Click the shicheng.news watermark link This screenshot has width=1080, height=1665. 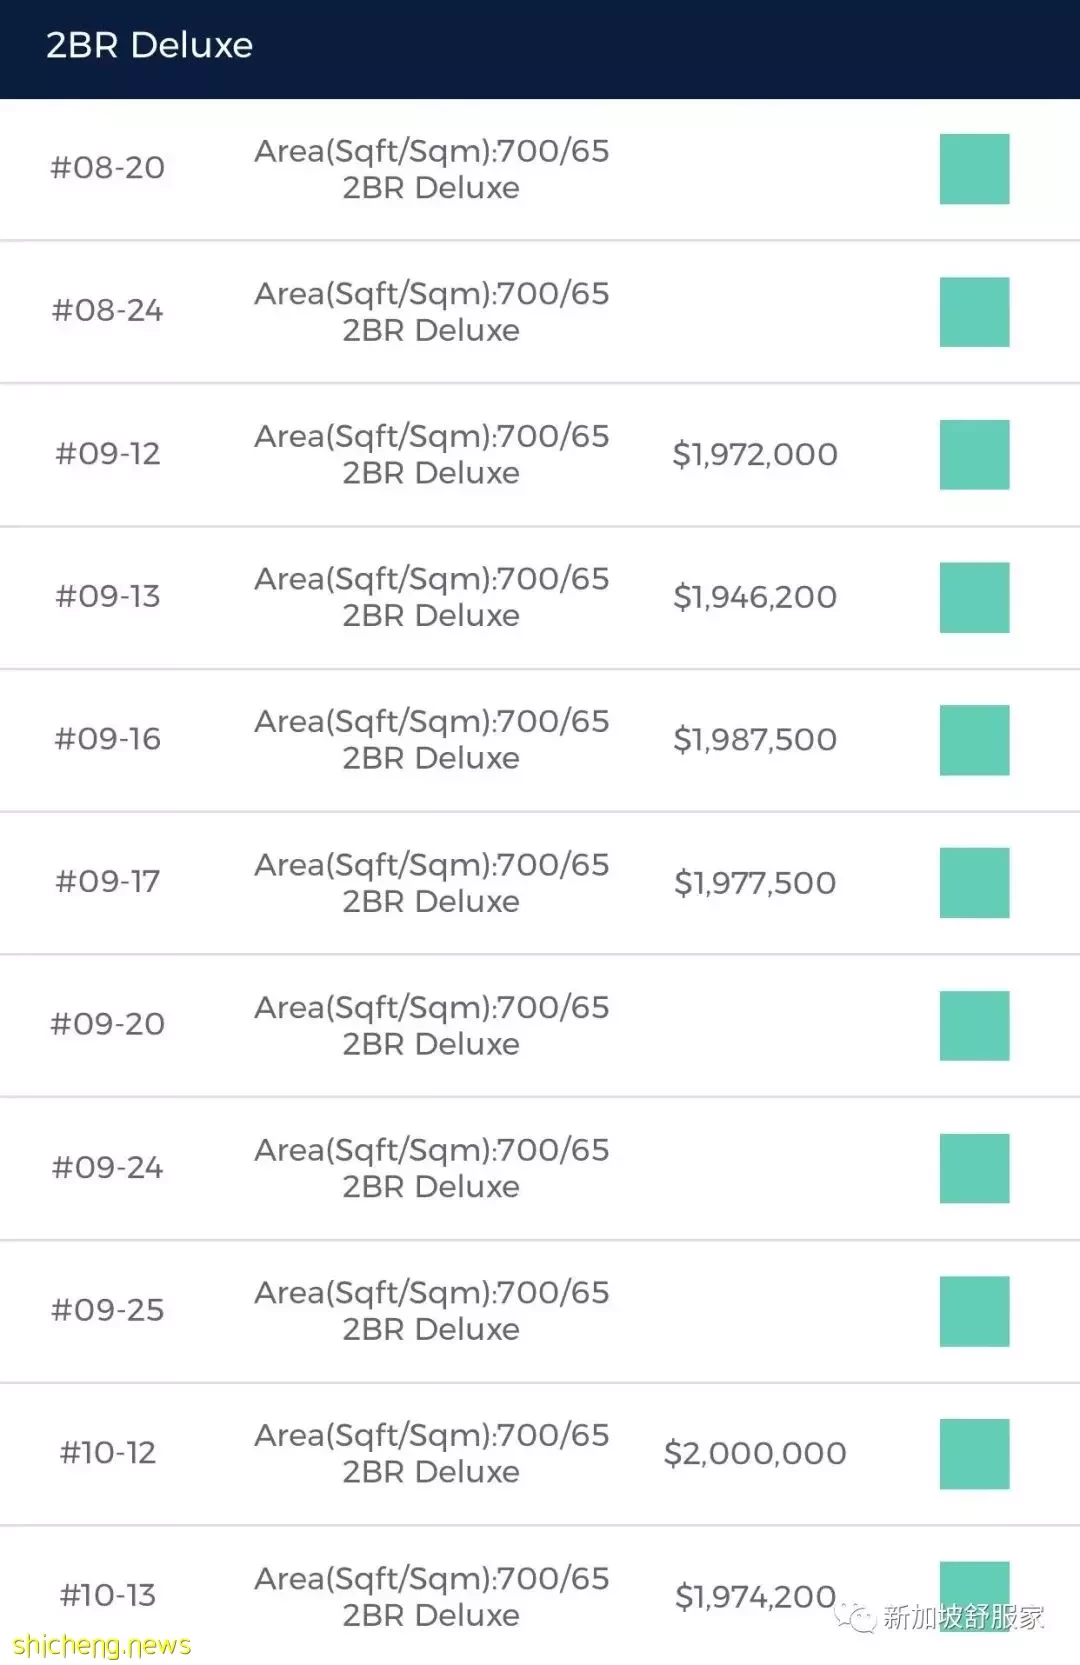(x=102, y=1645)
